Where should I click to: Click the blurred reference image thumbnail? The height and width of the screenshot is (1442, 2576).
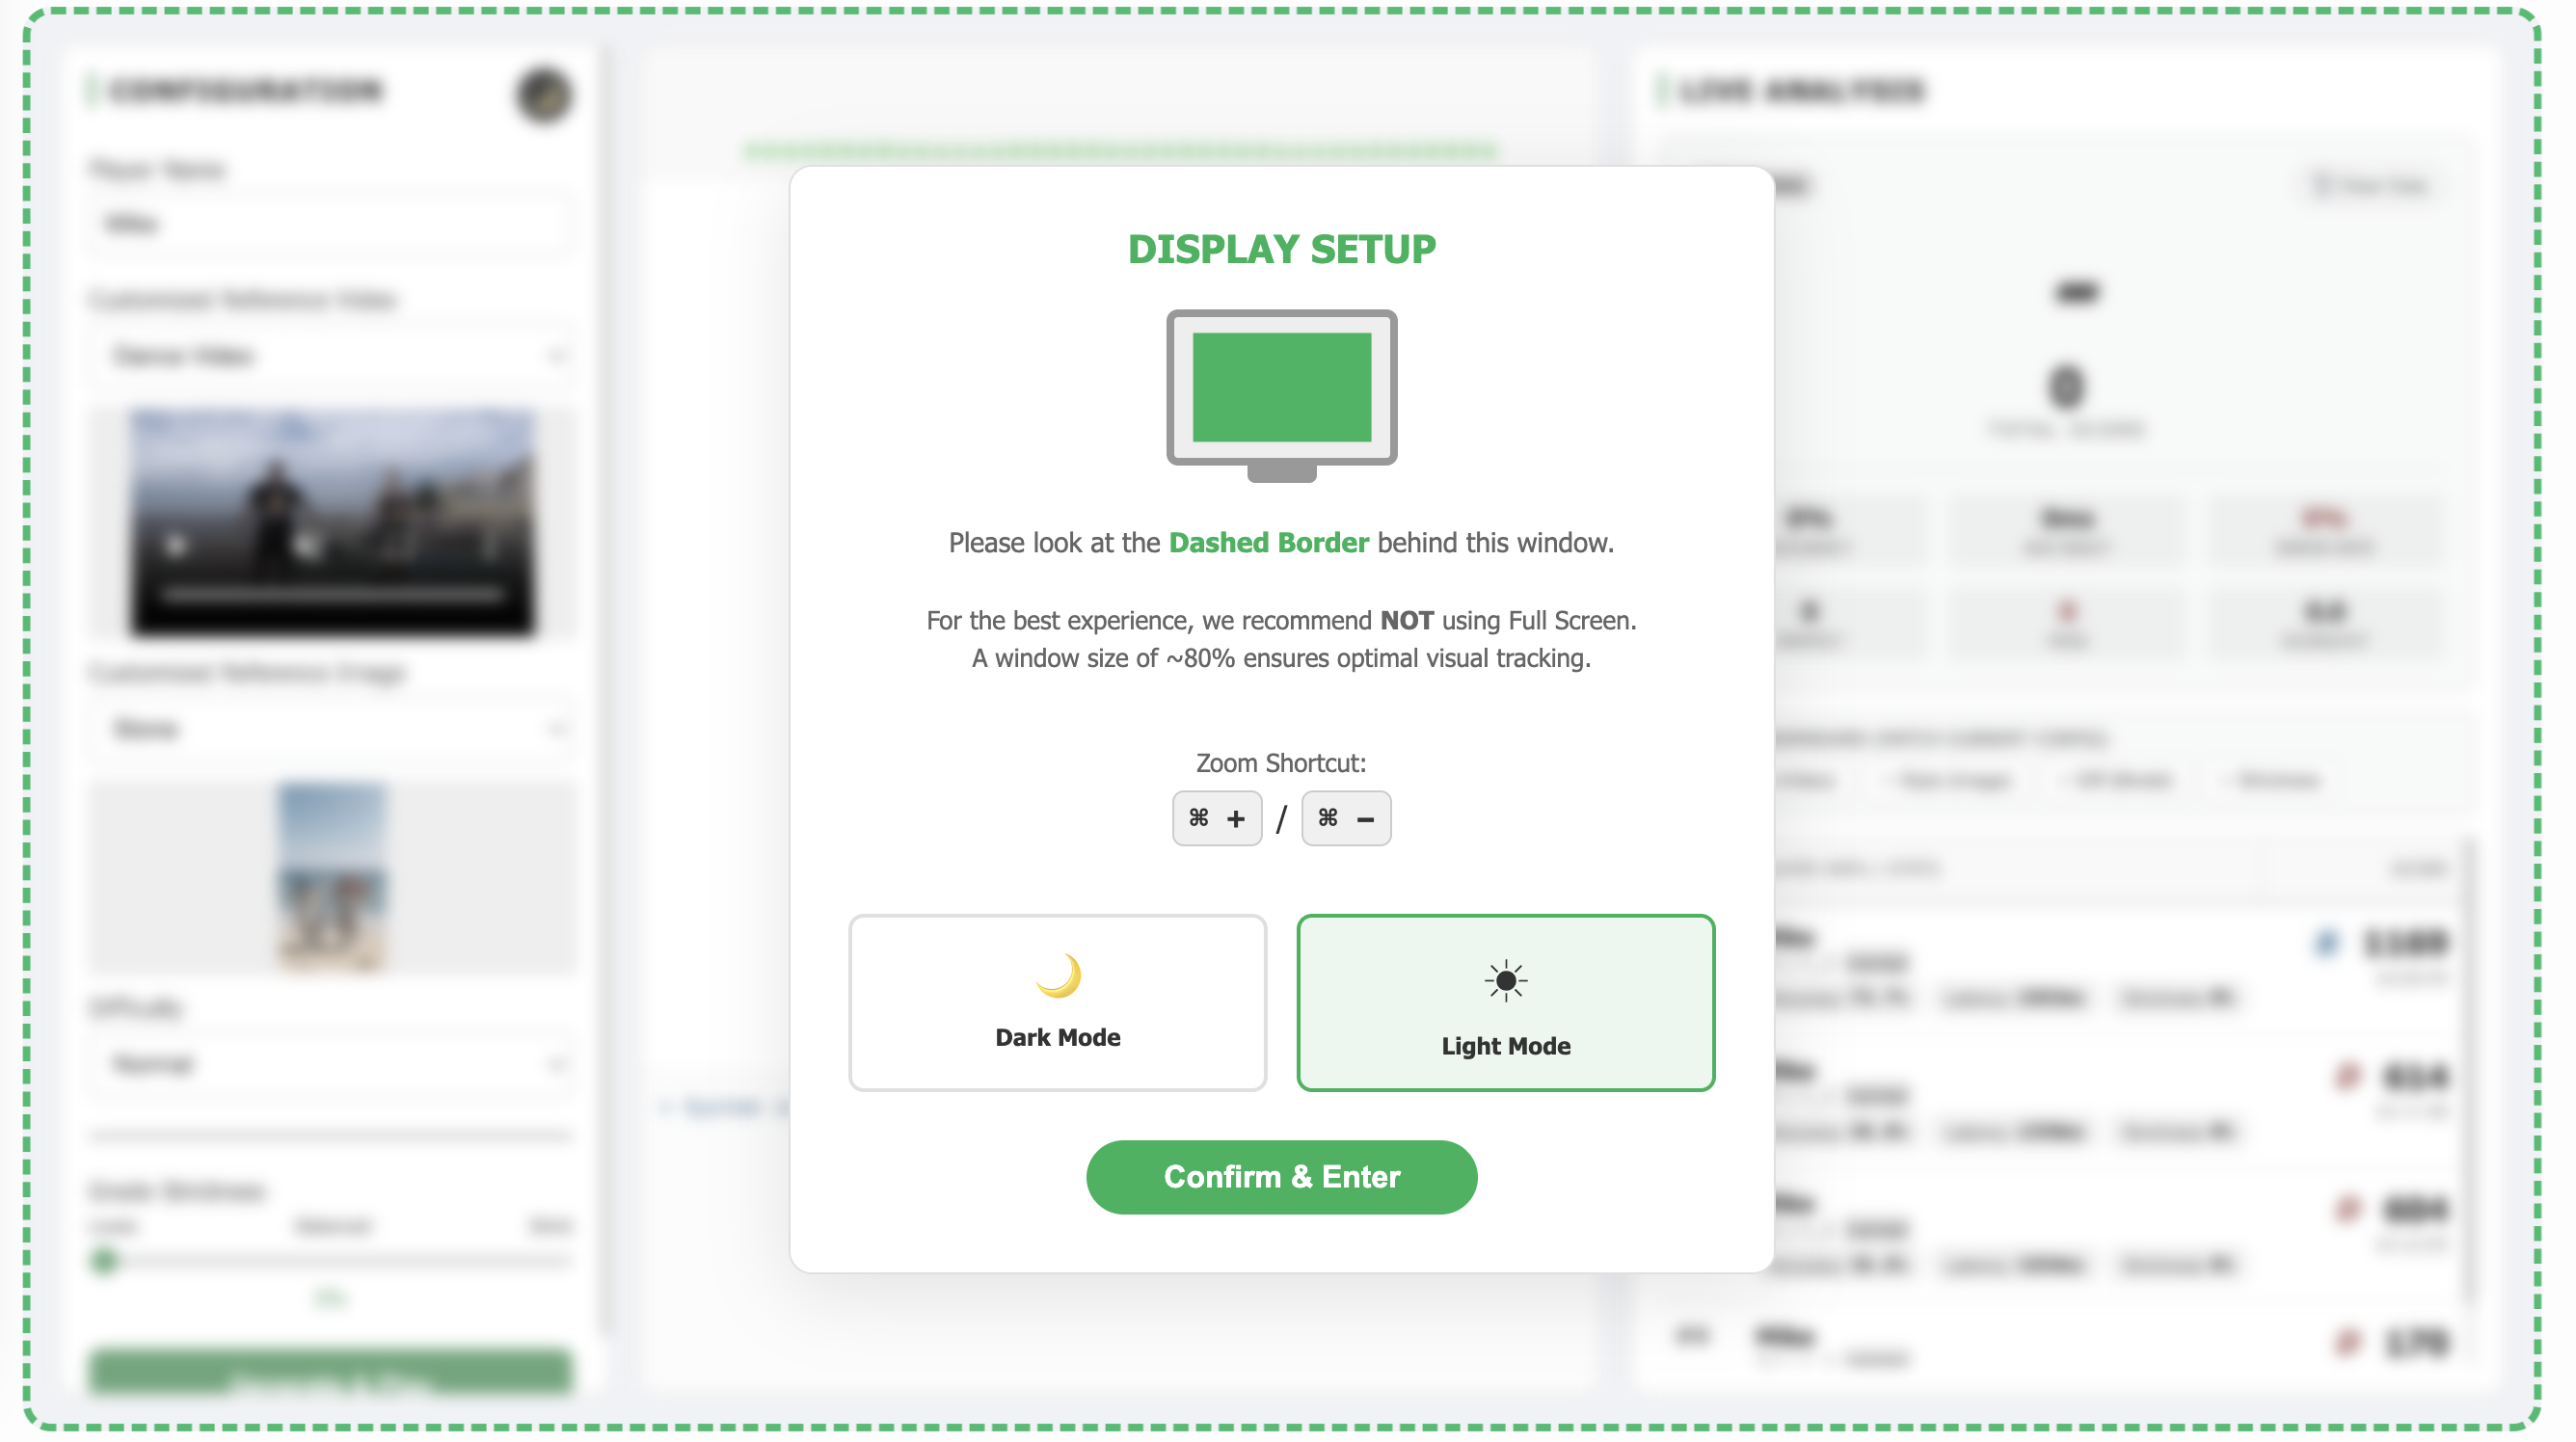[x=332, y=877]
